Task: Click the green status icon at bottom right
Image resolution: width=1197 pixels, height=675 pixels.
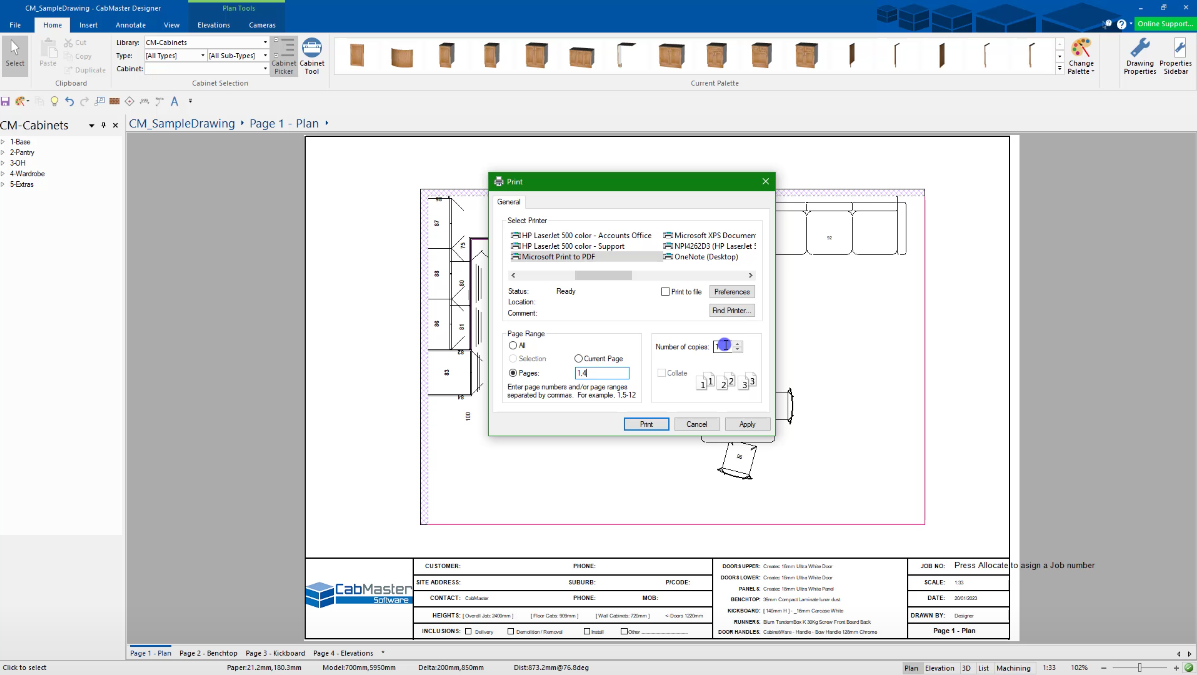Action: [x=1189, y=667]
